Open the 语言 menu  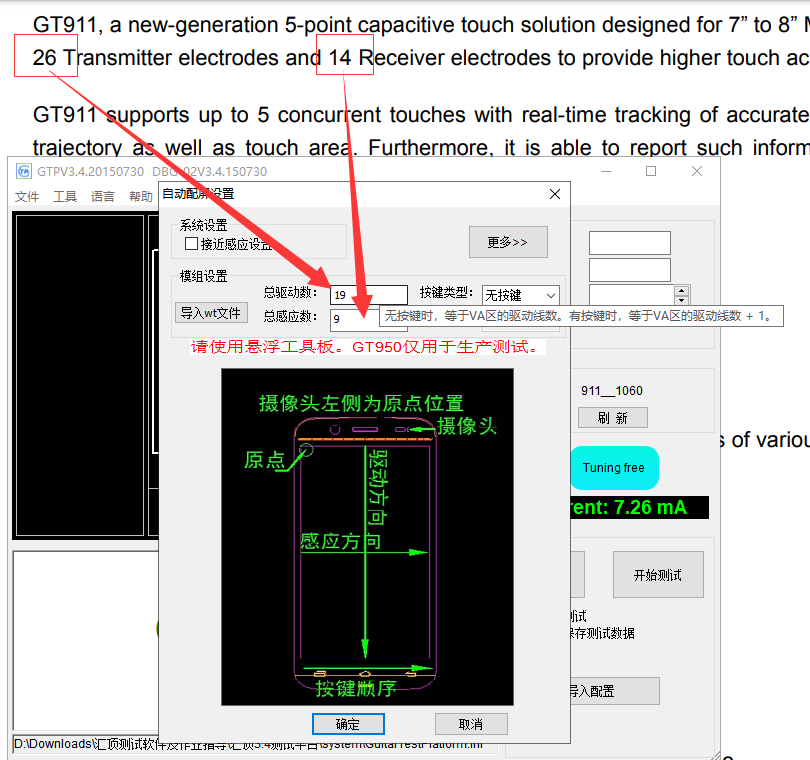103,196
